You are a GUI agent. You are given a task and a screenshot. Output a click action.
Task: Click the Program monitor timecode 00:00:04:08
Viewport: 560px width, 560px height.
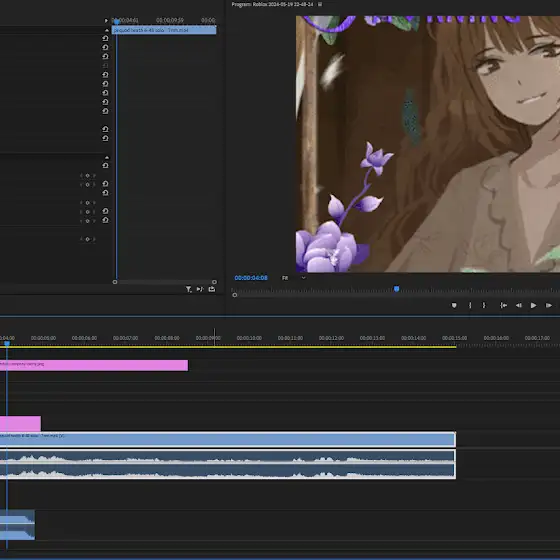tap(251, 278)
